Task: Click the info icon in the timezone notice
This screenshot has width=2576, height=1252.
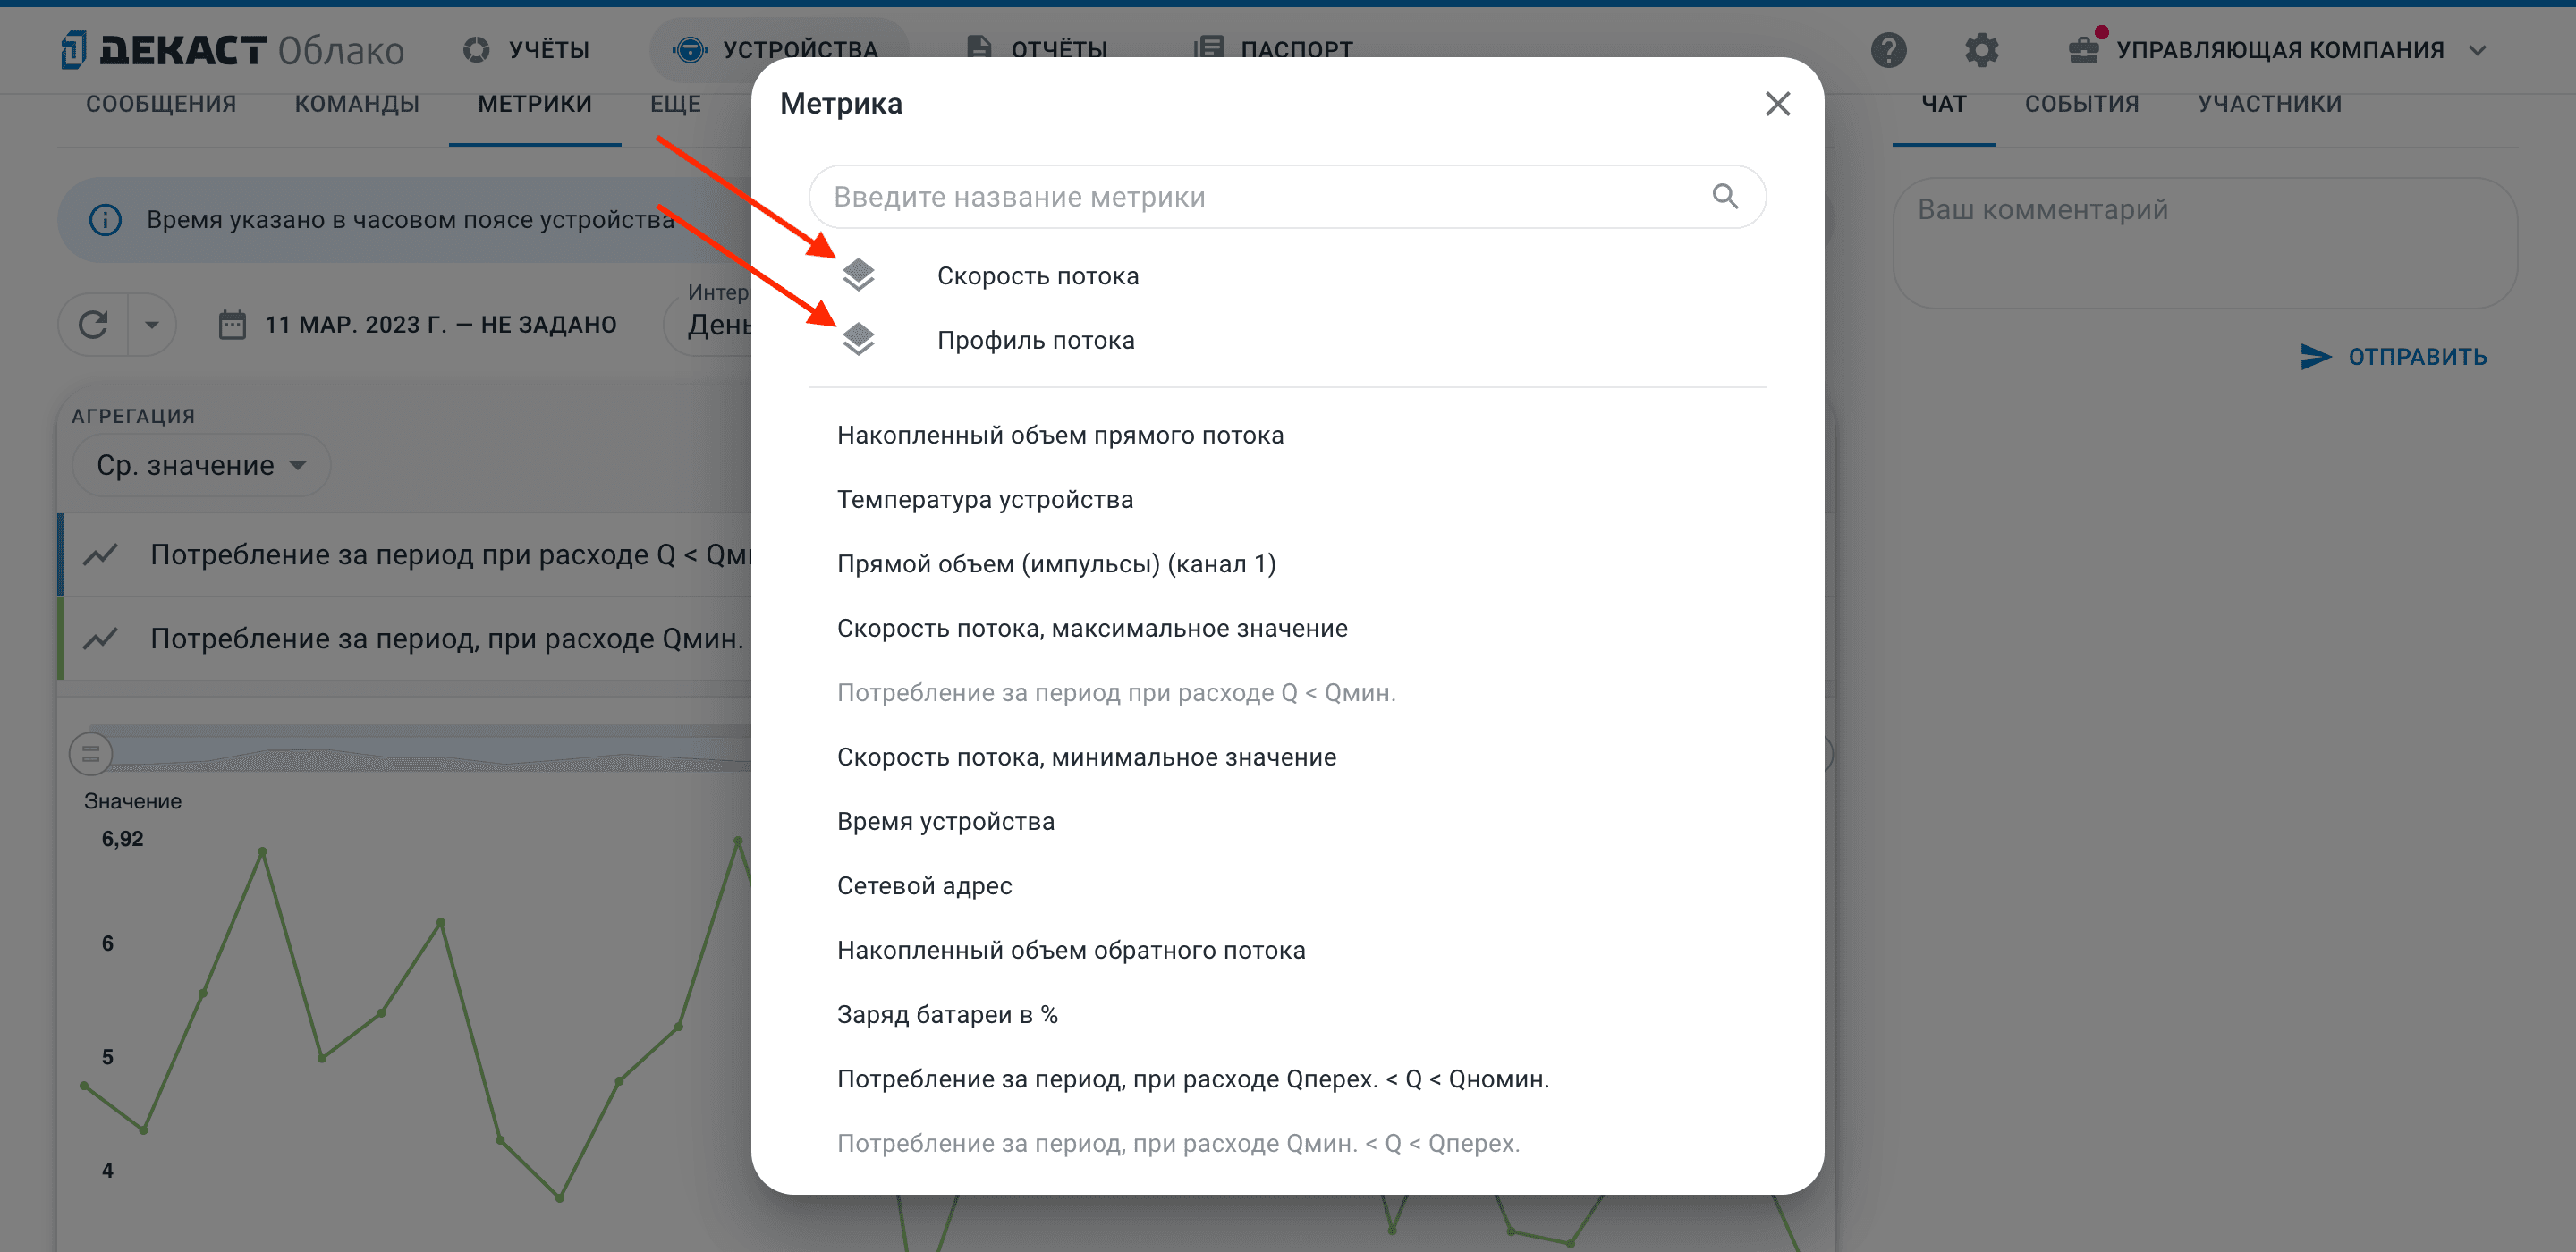Action: click(105, 220)
